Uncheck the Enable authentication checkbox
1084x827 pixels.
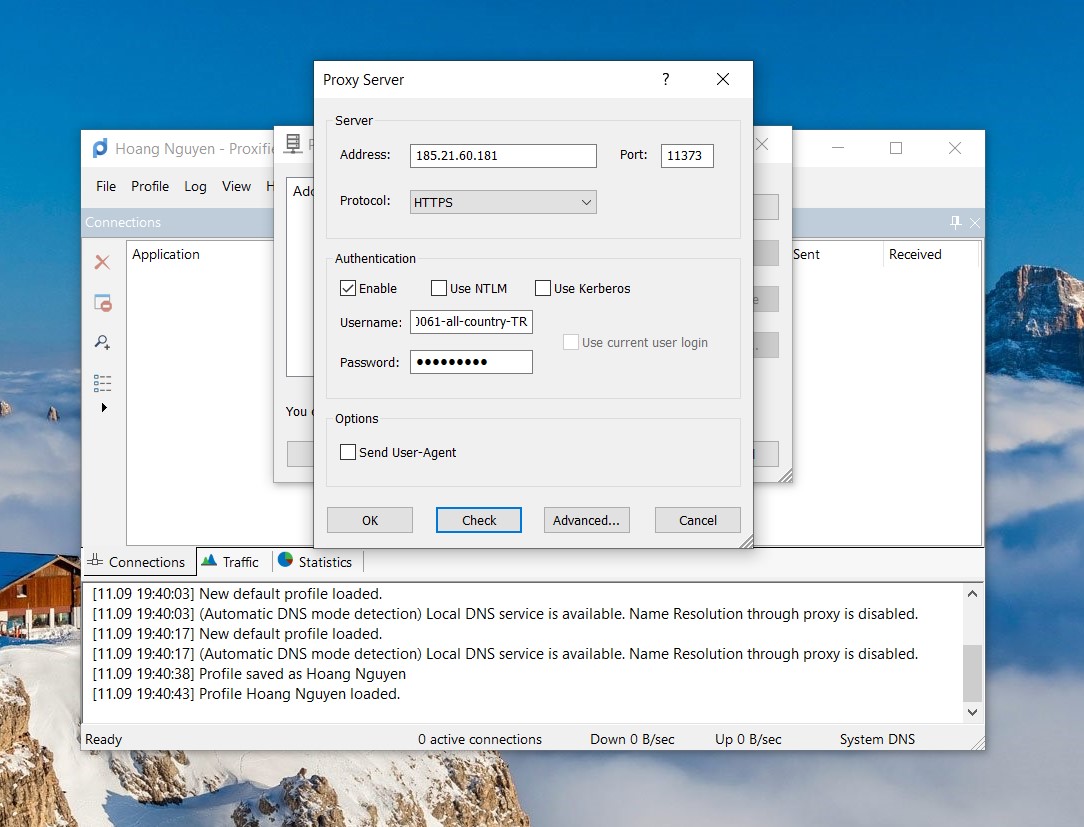348,288
